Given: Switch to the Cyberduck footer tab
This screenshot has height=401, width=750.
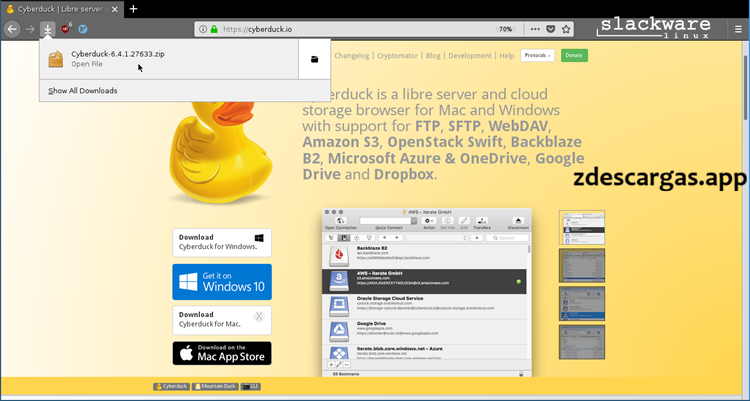Looking at the screenshot, I should (171, 386).
